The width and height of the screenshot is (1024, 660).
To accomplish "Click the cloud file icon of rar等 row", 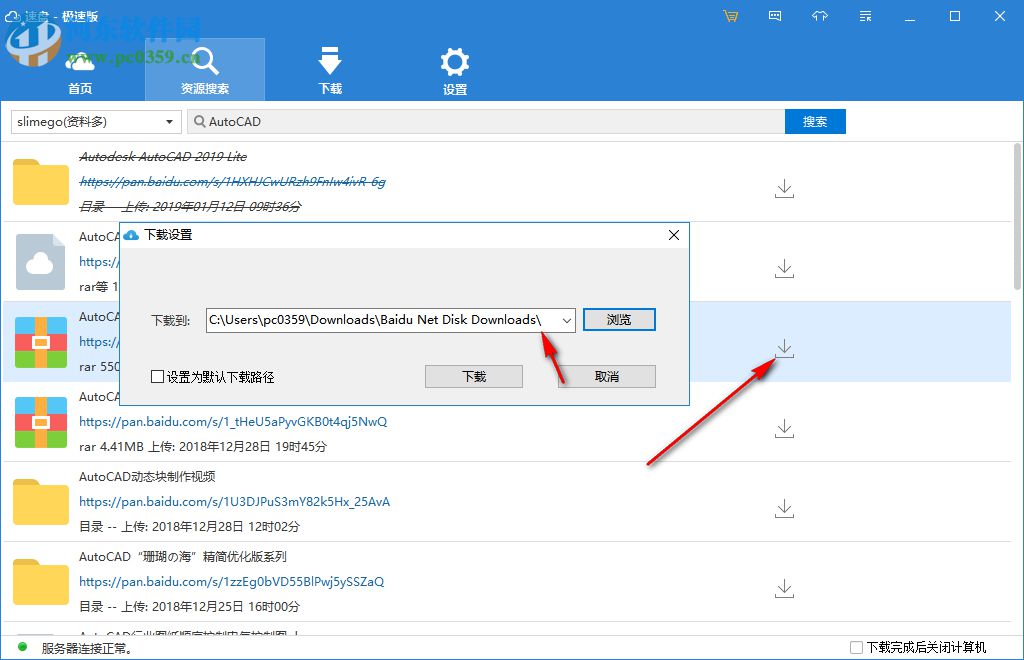I will pyautogui.click(x=40, y=262).
